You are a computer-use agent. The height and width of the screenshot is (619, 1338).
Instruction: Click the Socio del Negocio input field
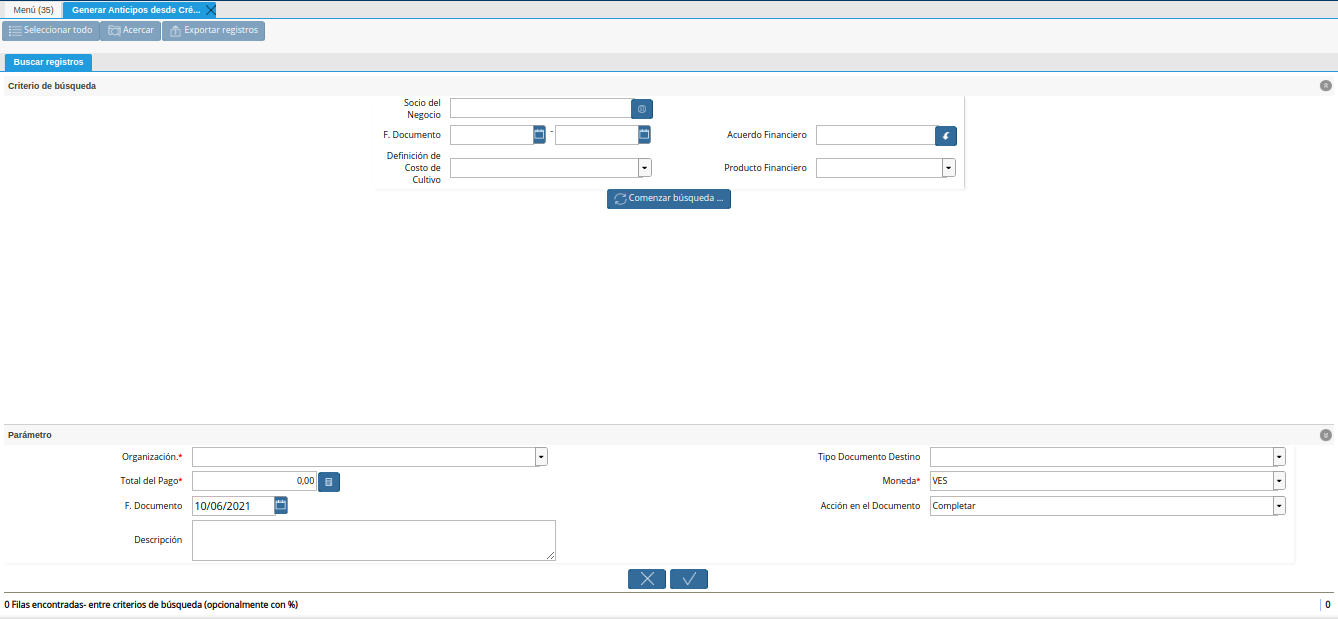(x=540, y=108)
